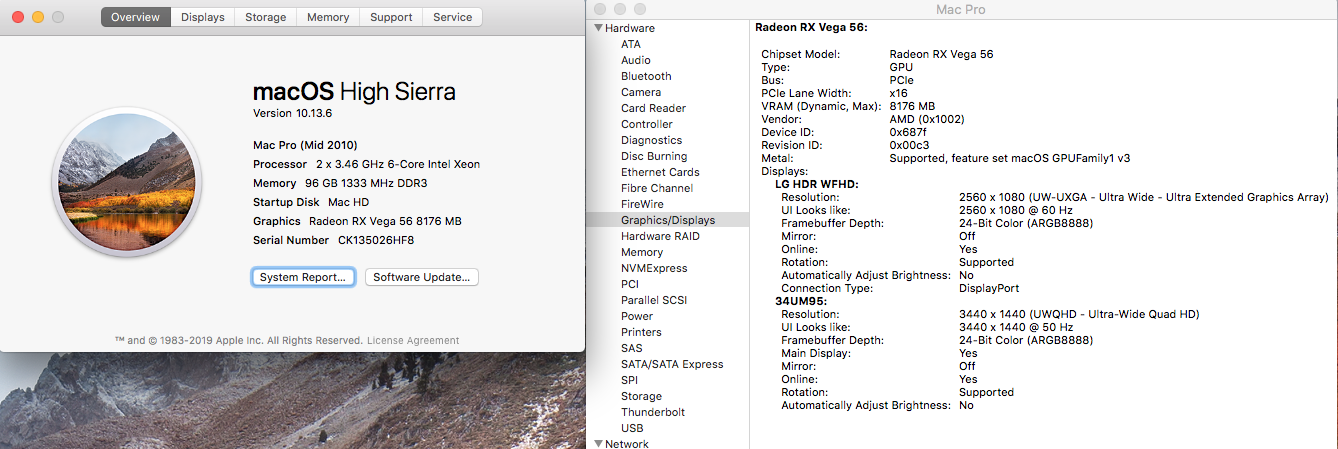Screen dimensions: 1338x449
Task: Select Bluetooth in the sidebar
Action: pos(646,76)
